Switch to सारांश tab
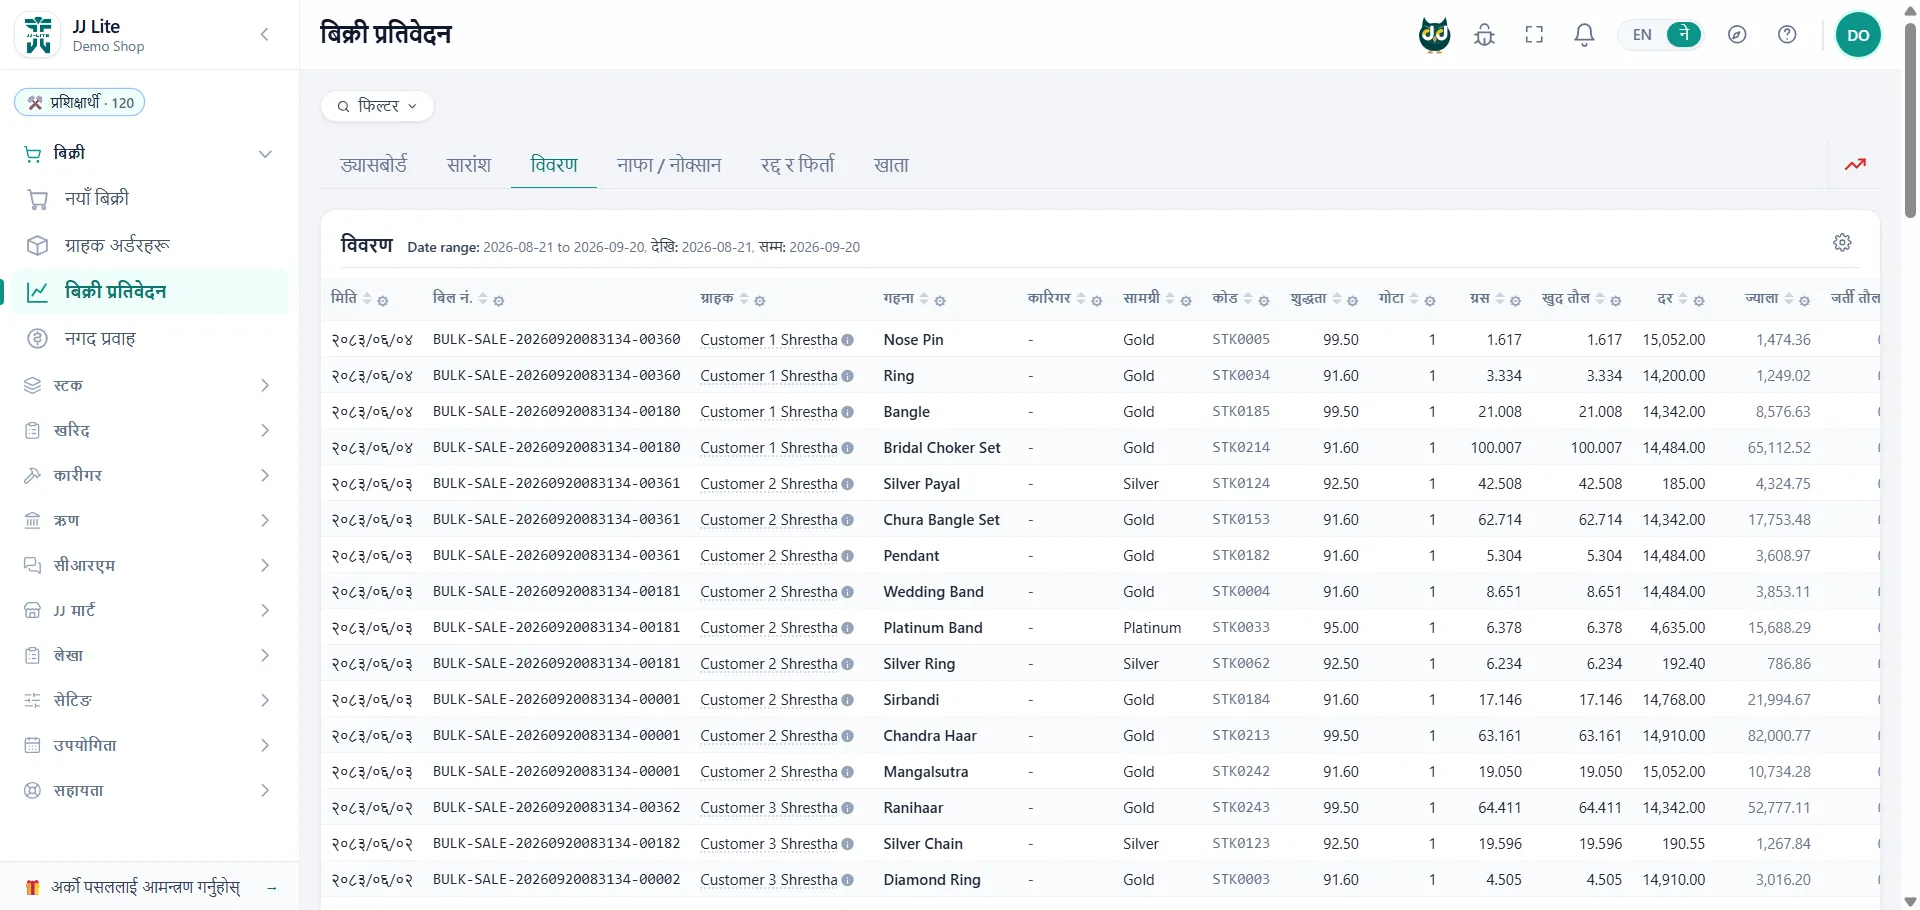Viewport: 1920px width, 910px height. (x=469, y=165)
